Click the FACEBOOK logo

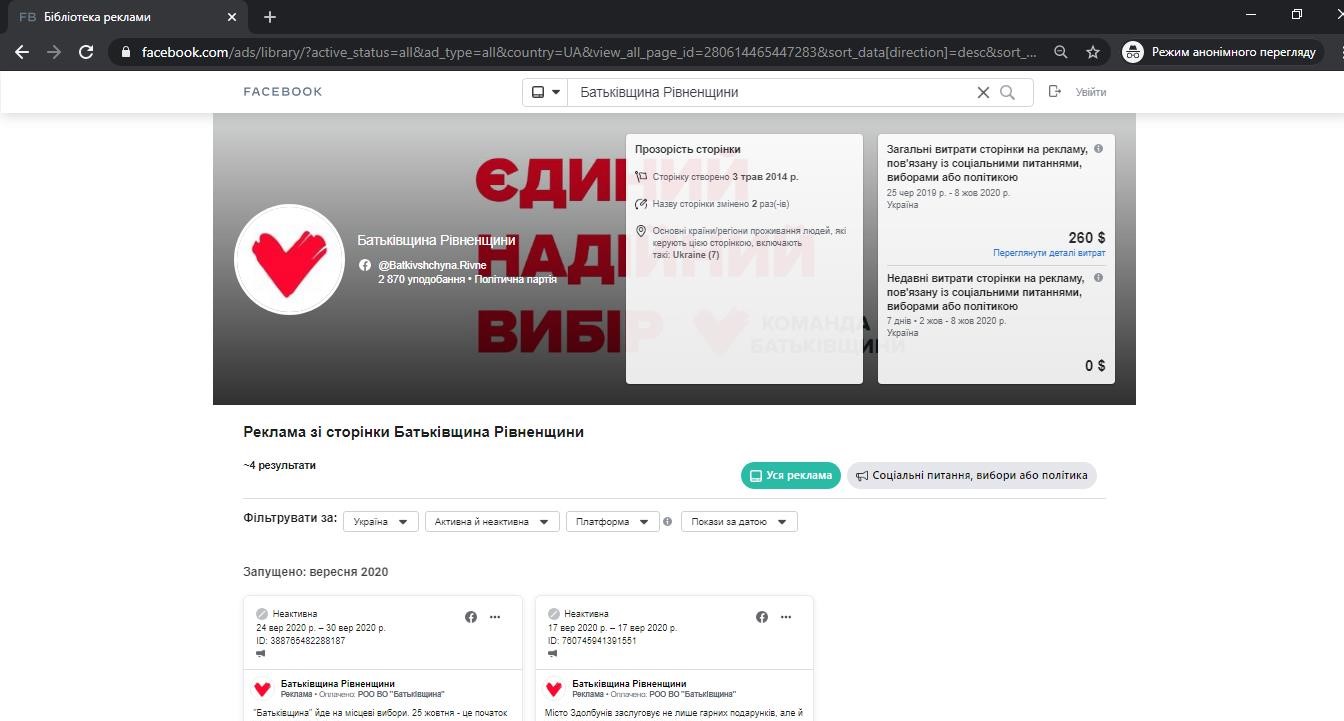[x=283, y=92]
